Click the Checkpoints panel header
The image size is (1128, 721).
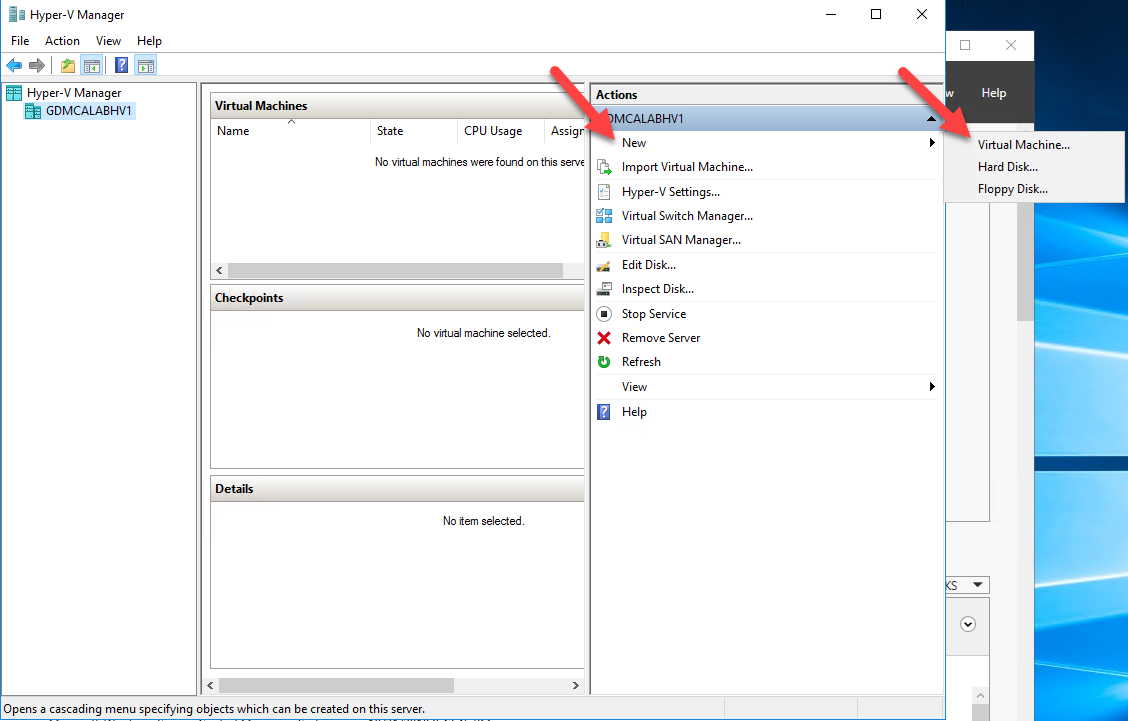coord(397,298)
